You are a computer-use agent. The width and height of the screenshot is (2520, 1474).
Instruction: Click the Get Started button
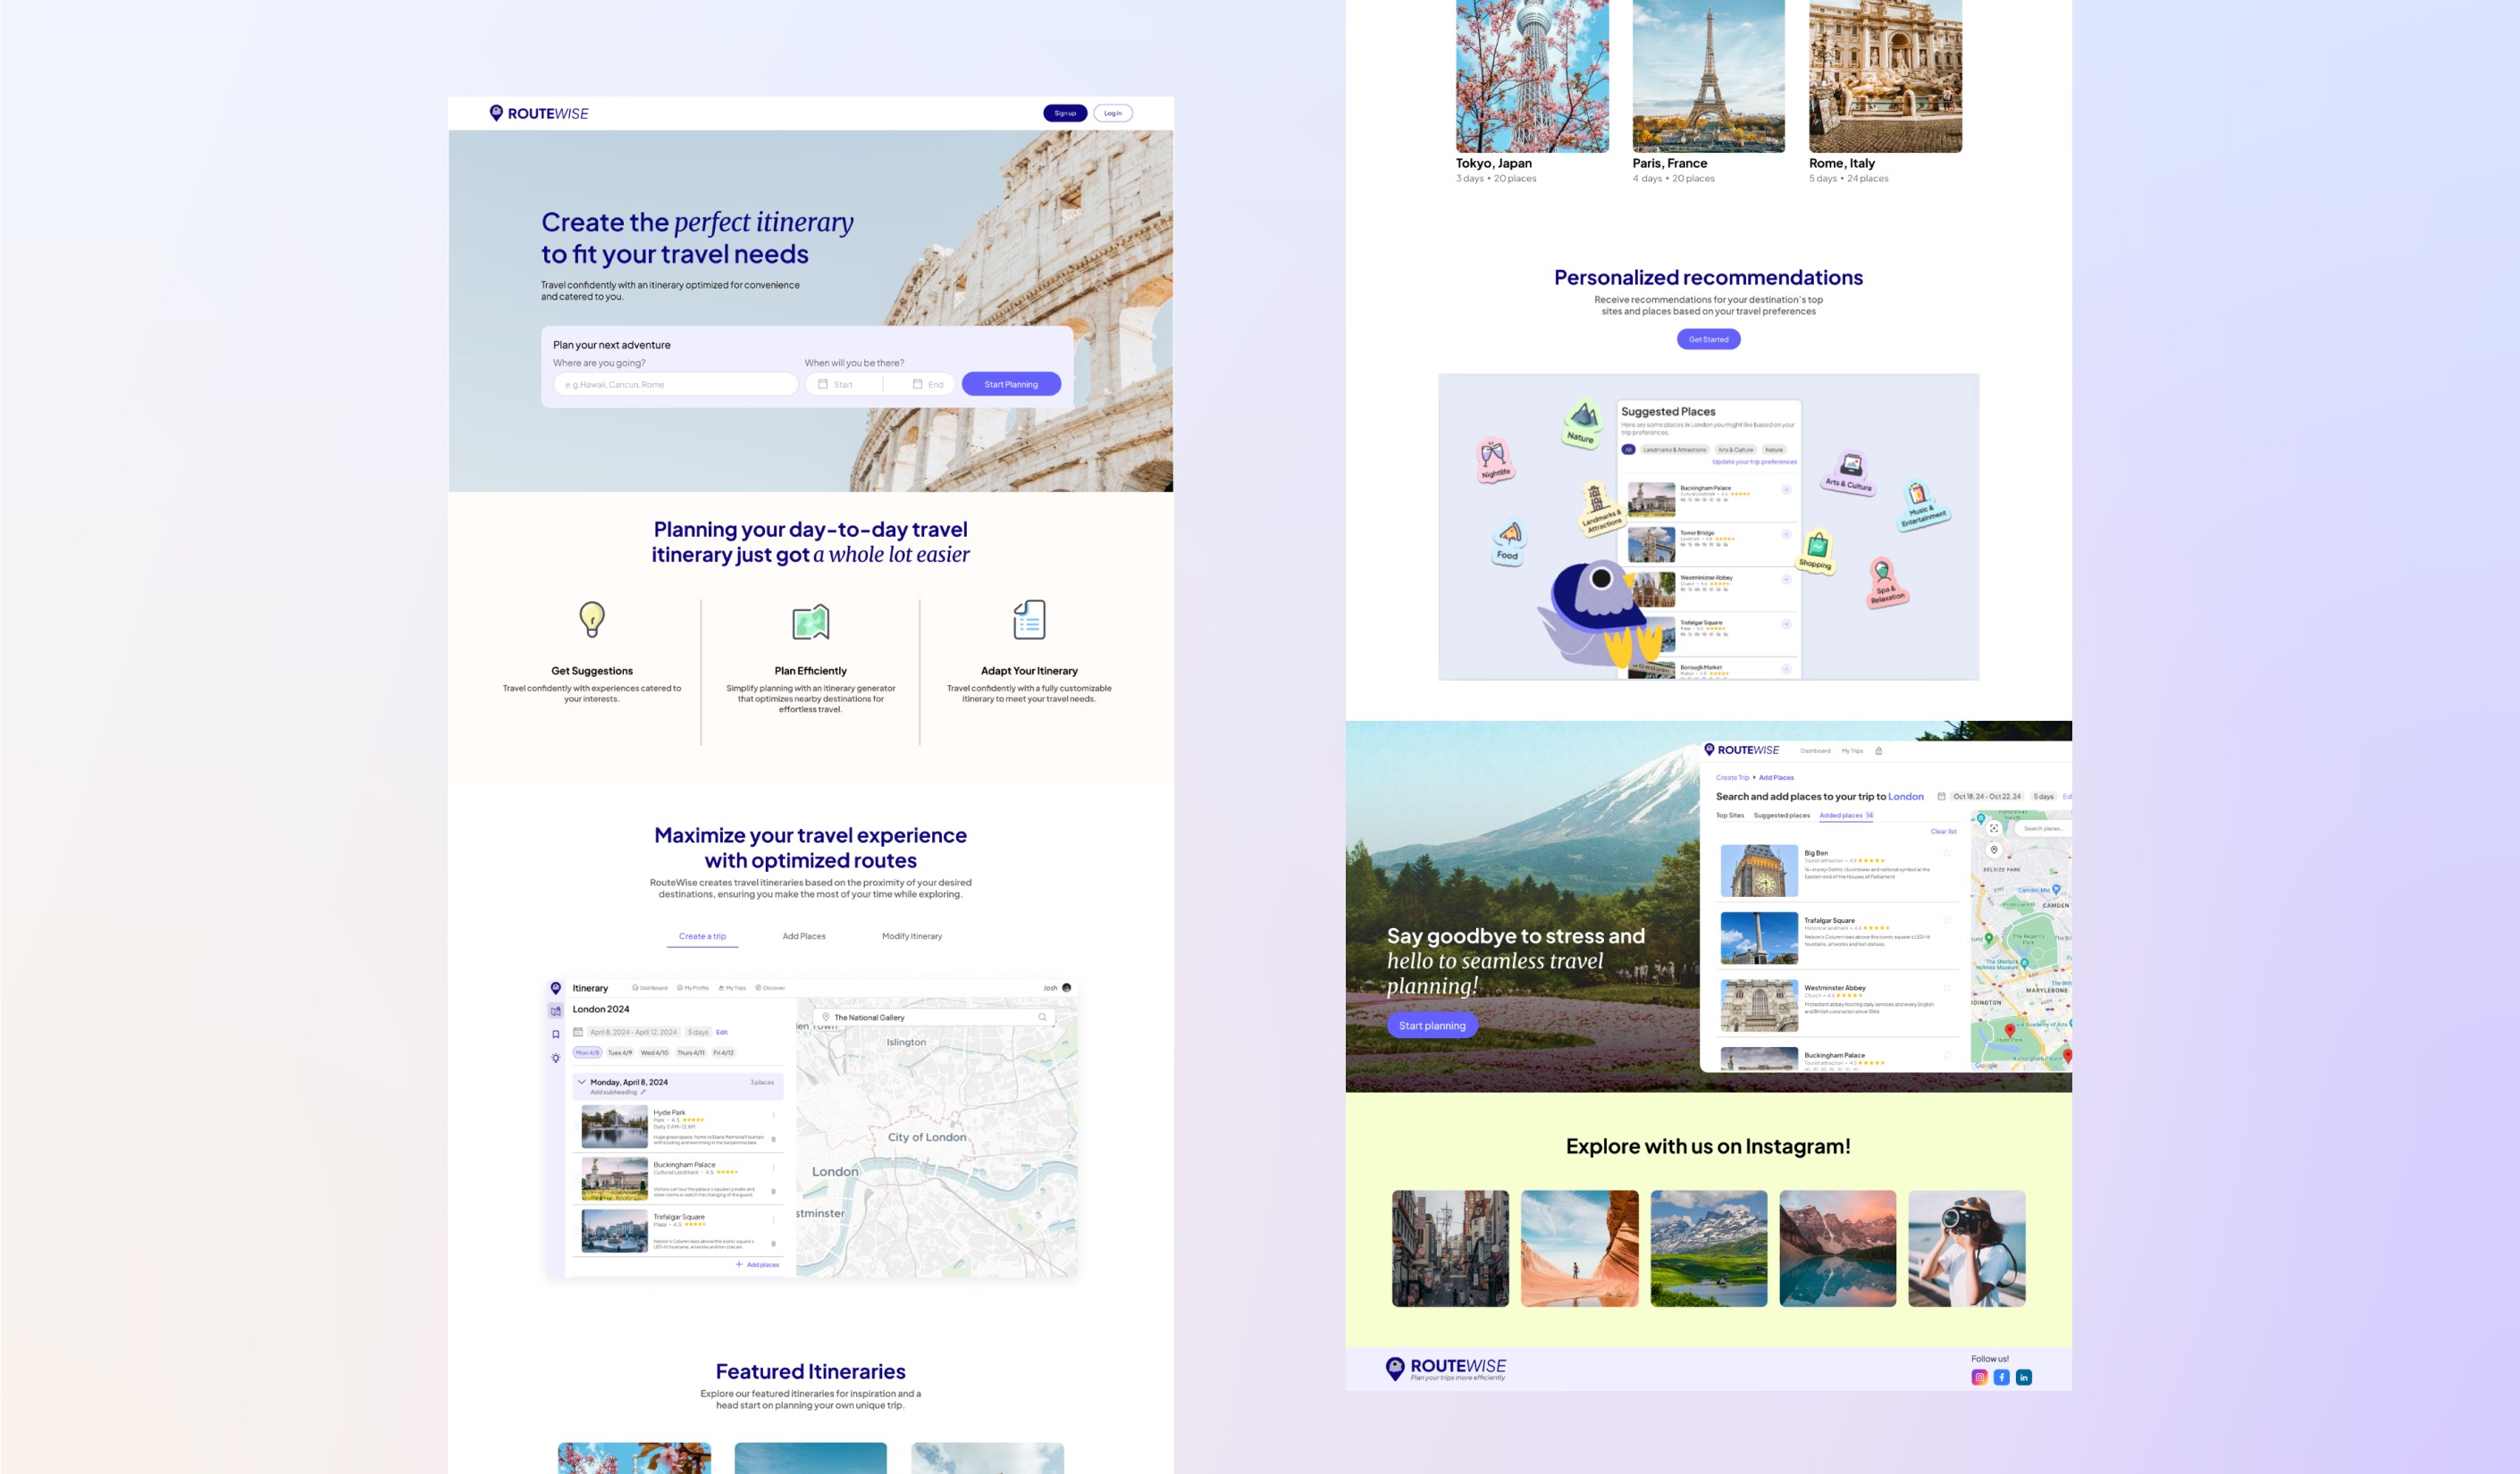tap(1708, 339)
